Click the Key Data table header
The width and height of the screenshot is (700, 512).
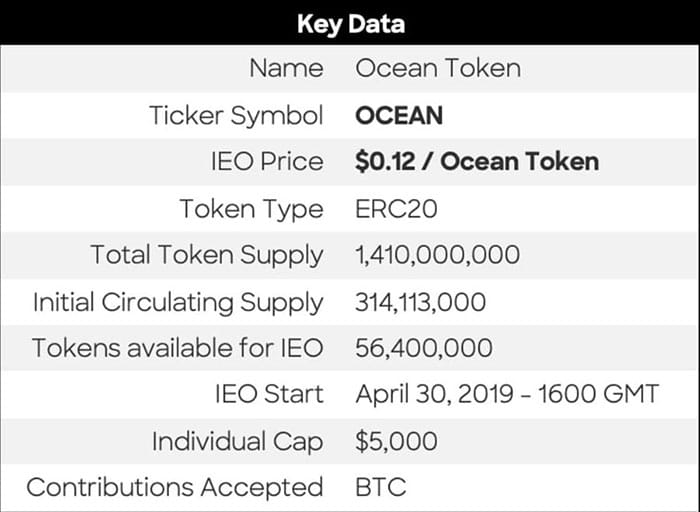pyautogui.click(x=350, y=23)
